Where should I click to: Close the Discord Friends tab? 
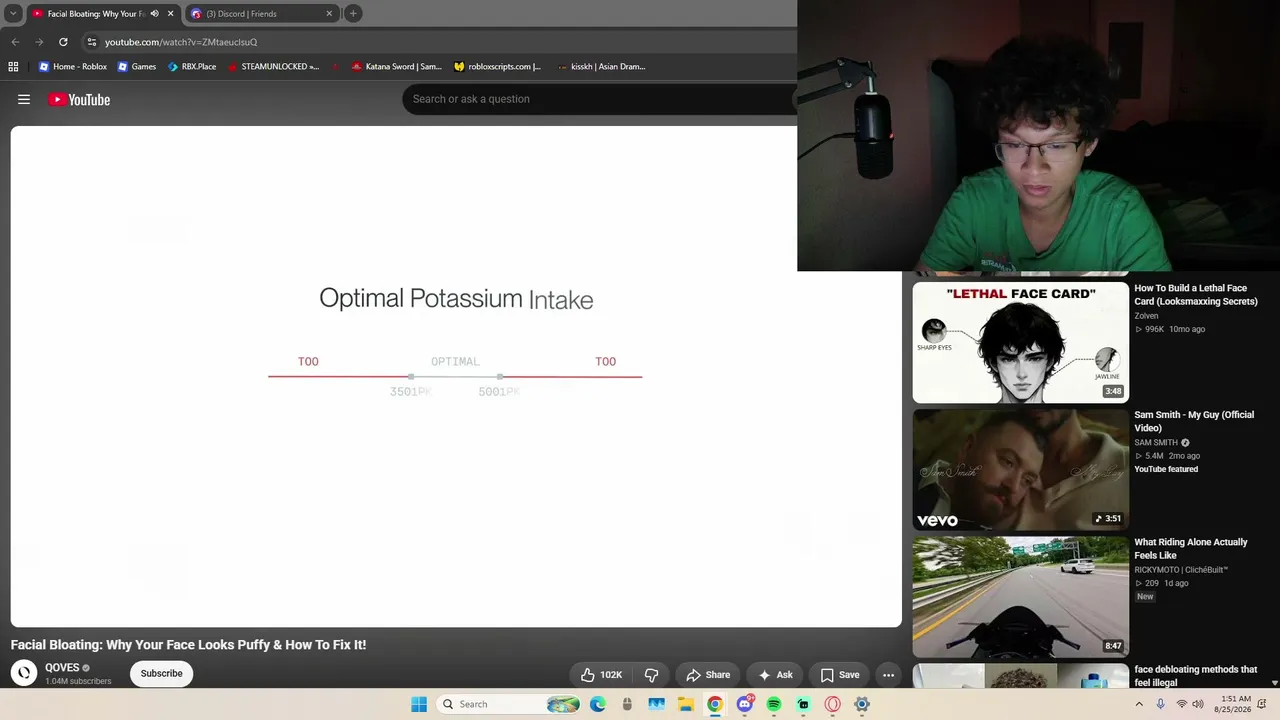pos(329,14)
